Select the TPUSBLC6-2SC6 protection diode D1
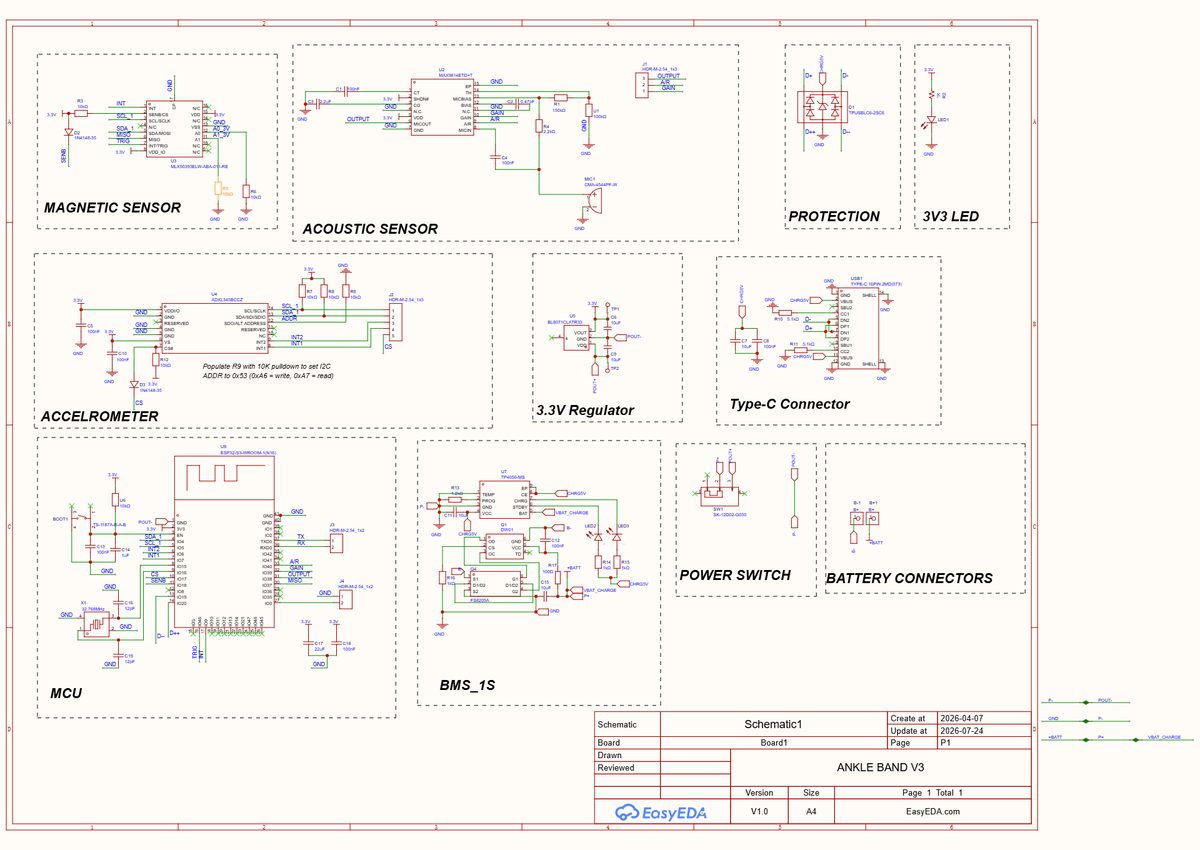 [820, 106]
